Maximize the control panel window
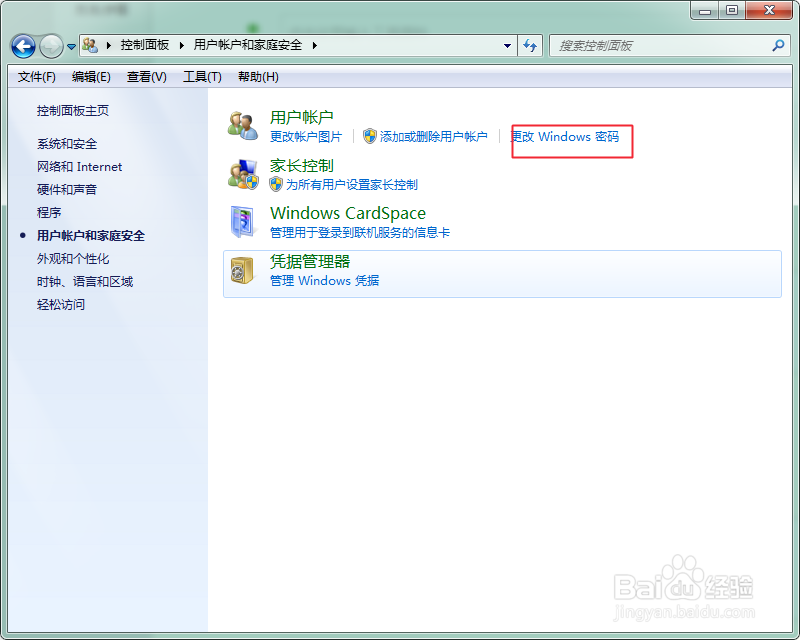 732,10
